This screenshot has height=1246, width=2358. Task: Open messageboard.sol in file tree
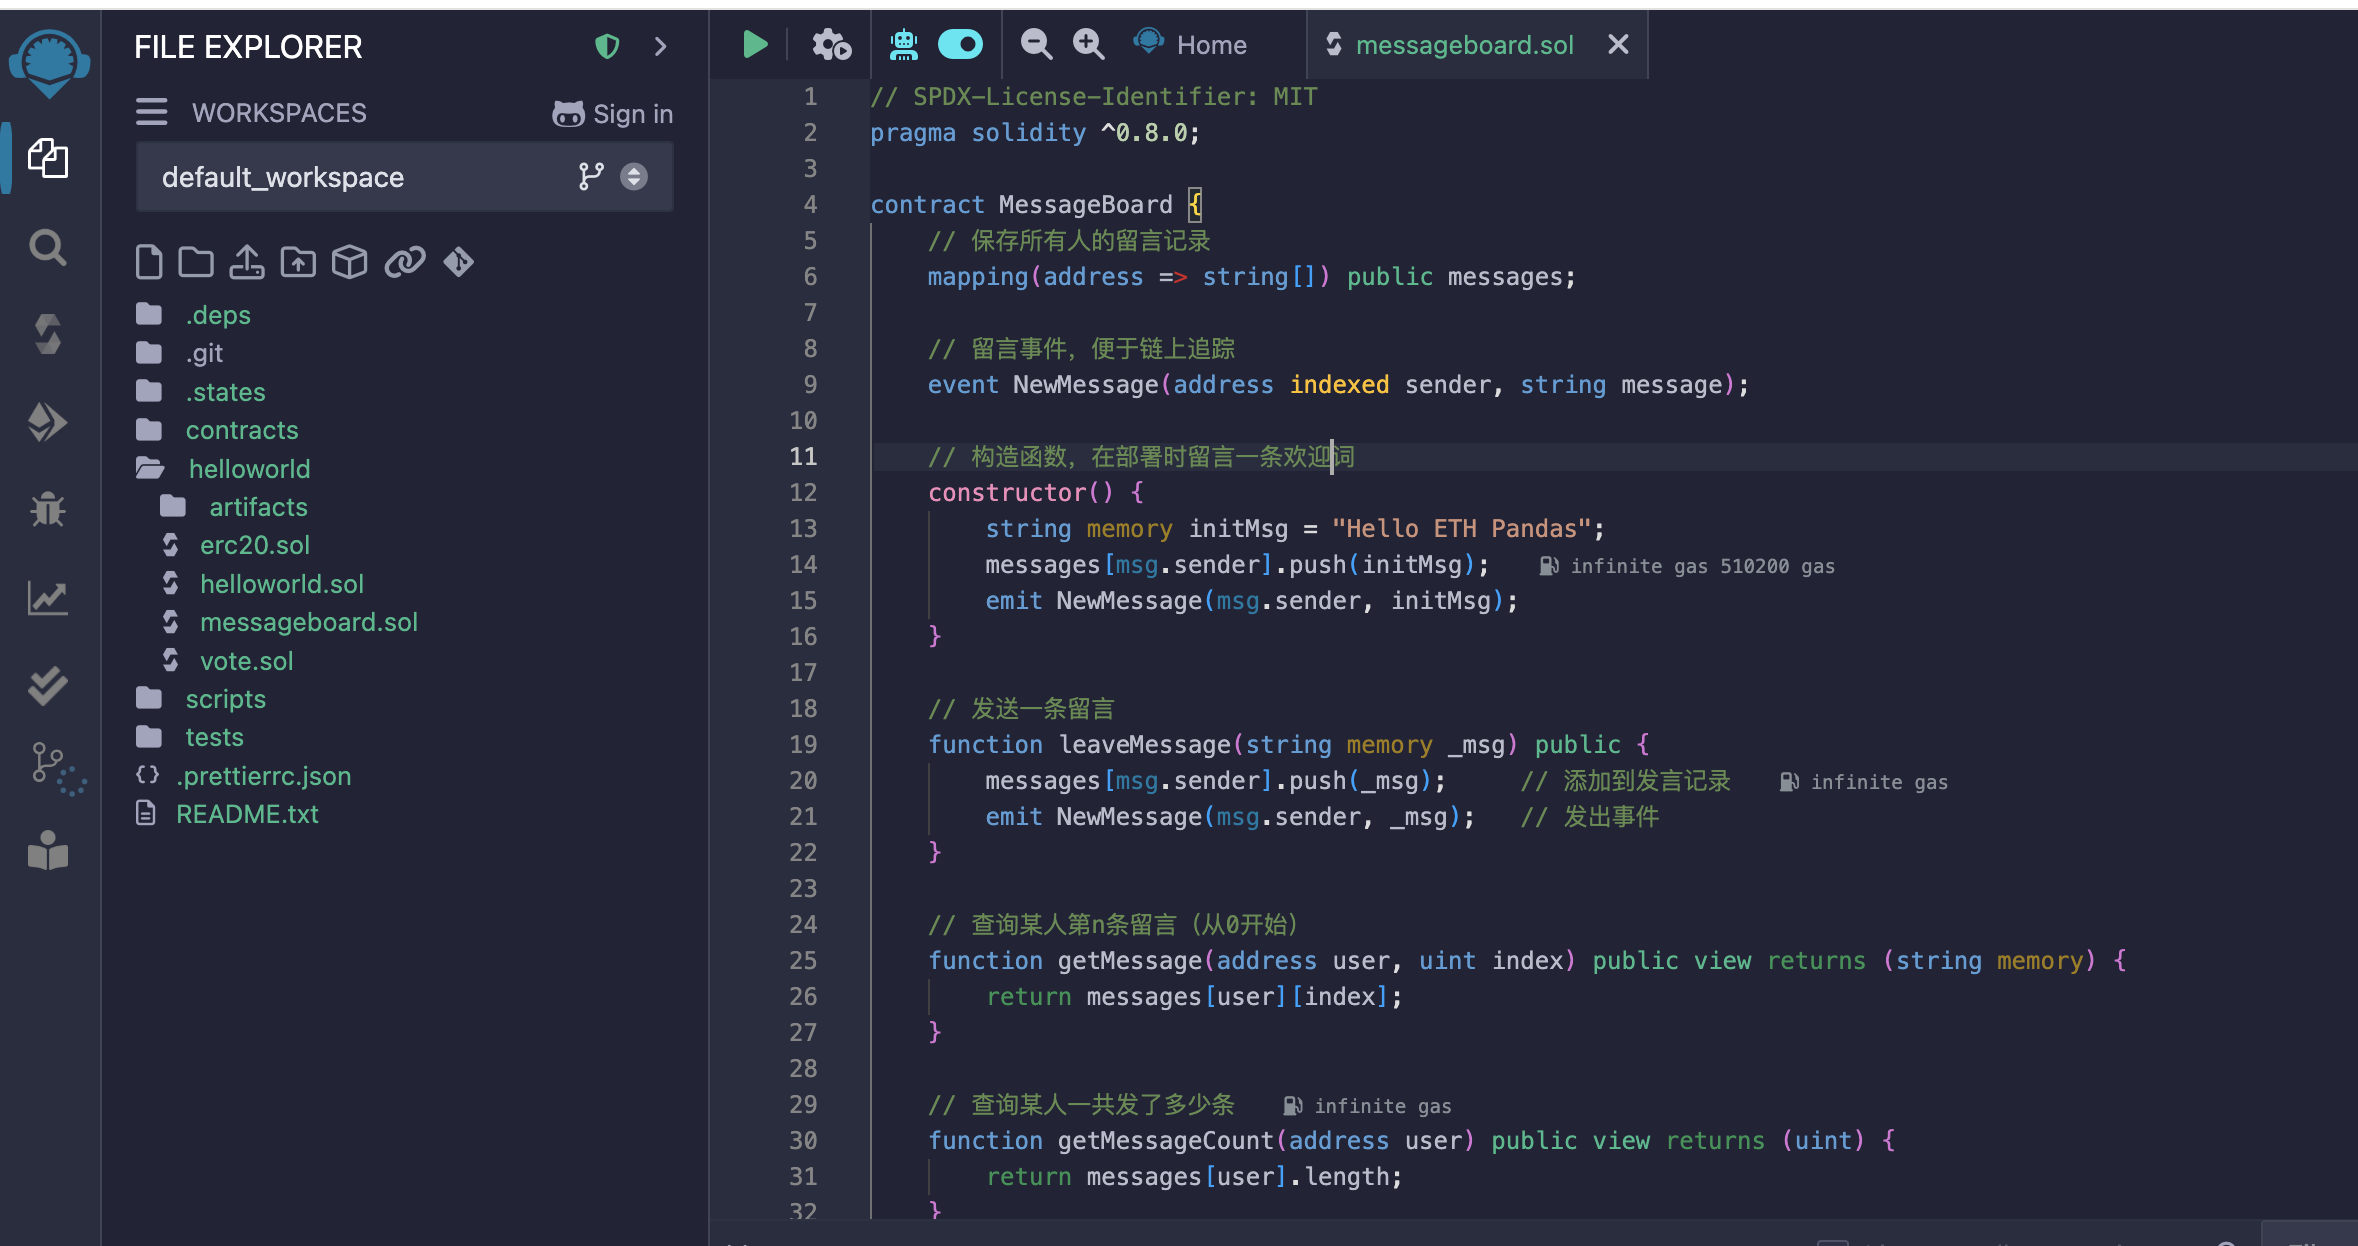(x=308, y=622)
